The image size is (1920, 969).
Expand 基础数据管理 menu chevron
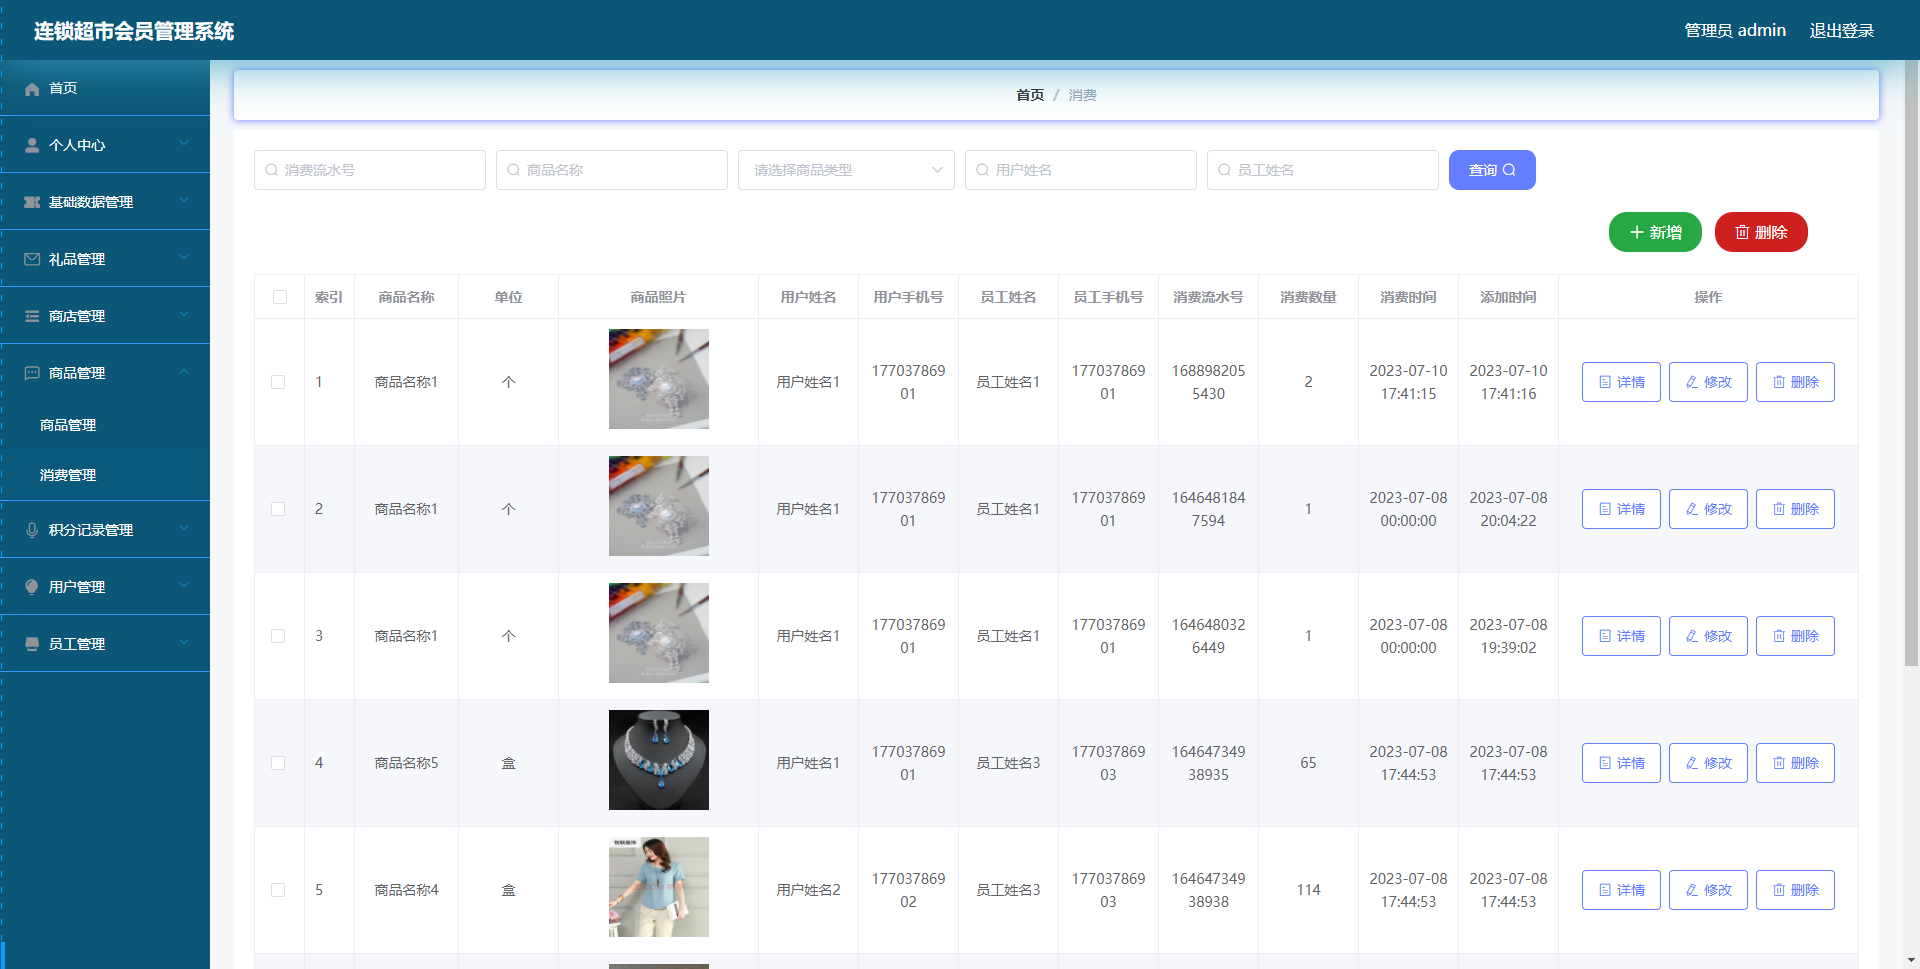click(184, 201)
